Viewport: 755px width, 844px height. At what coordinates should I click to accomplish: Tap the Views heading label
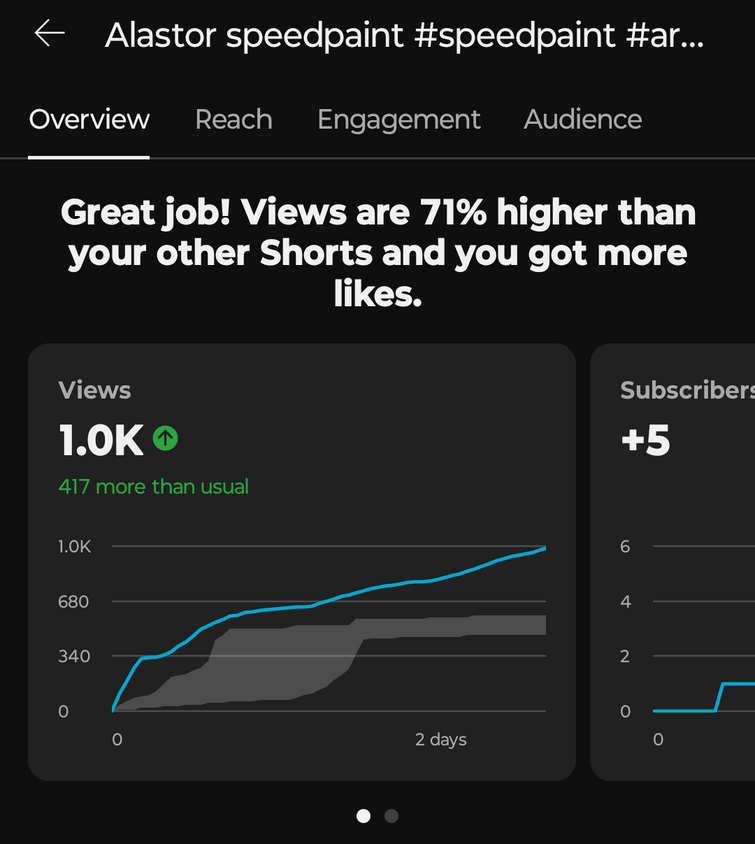click(95, 390)
